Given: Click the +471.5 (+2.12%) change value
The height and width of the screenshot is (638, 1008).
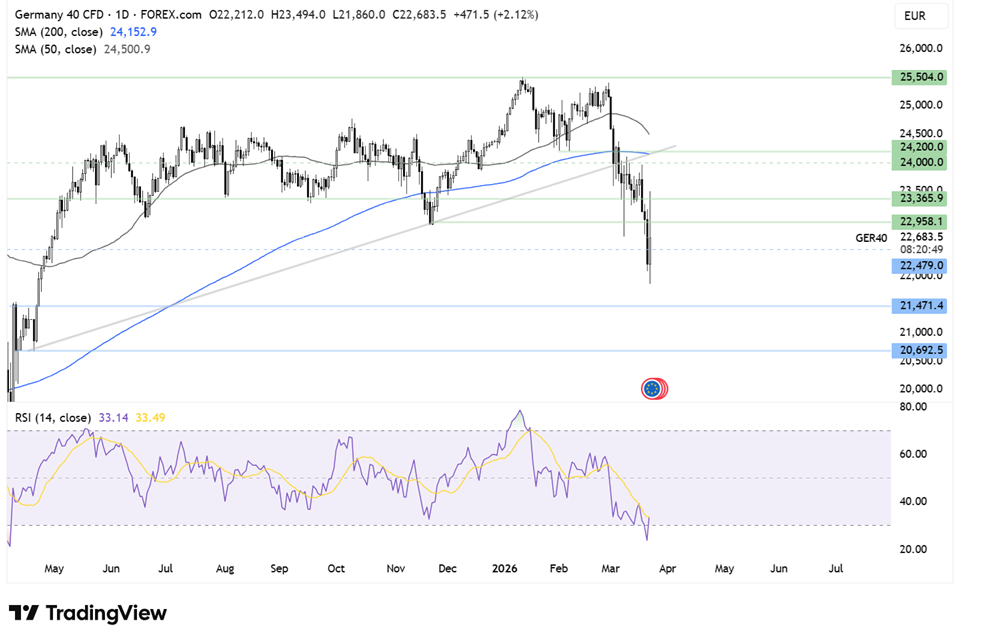Looking at the screenshot, I should point(496,14).
